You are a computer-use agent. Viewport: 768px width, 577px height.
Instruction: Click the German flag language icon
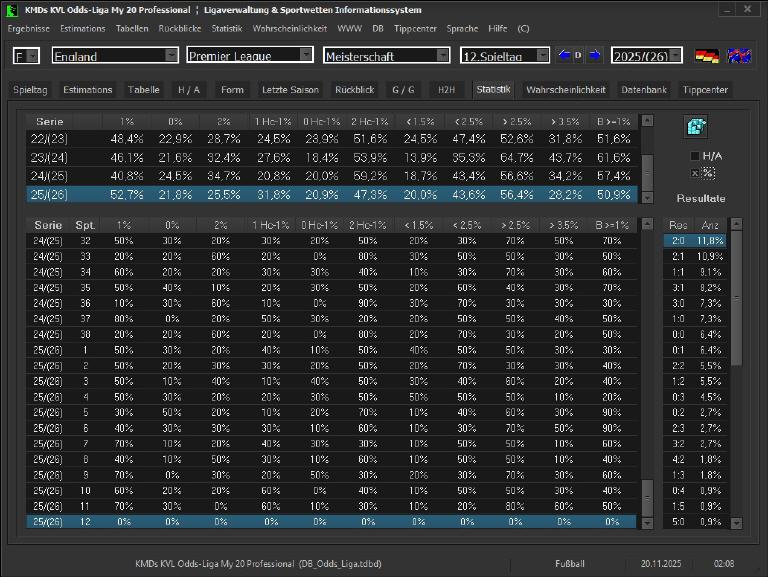[x=707, y=56]
